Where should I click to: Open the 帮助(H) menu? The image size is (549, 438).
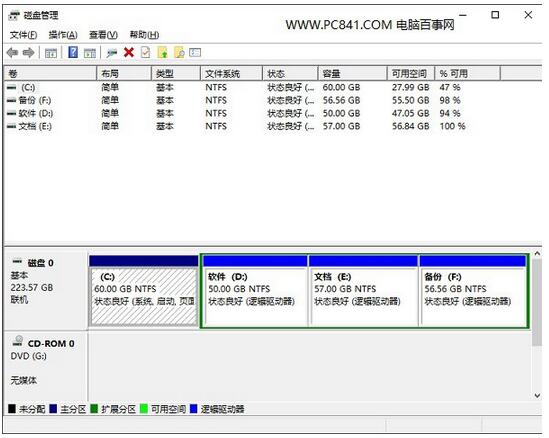(x=144, y=35)
